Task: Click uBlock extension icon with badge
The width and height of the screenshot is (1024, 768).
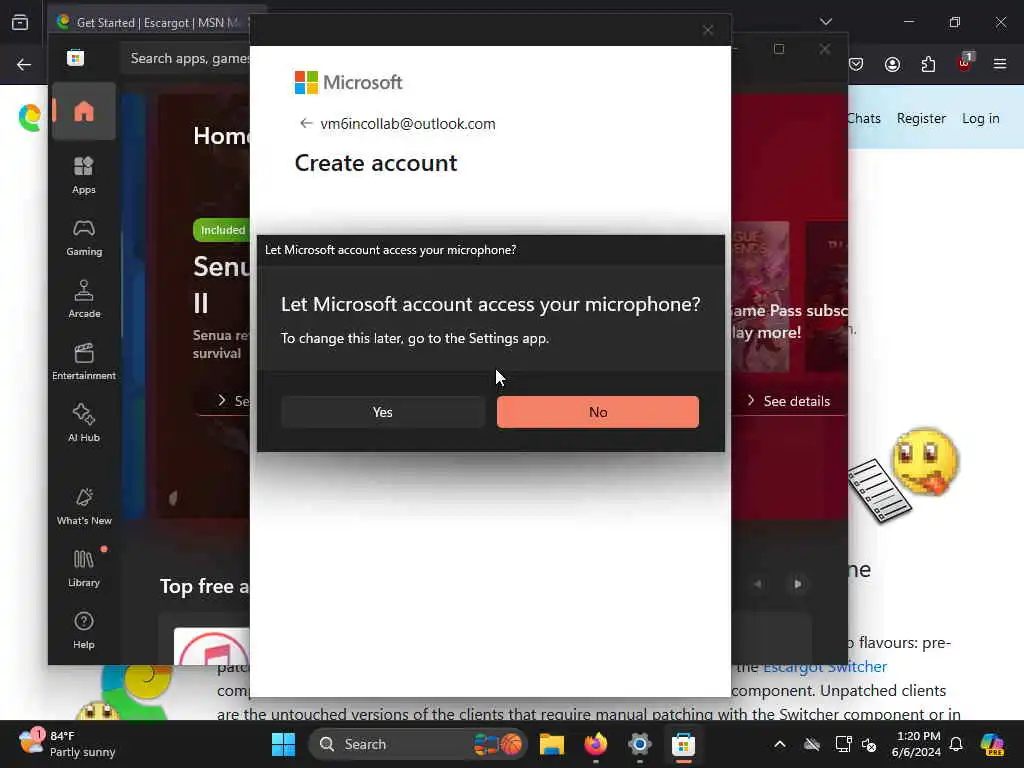Action: [x=965, y=63]
